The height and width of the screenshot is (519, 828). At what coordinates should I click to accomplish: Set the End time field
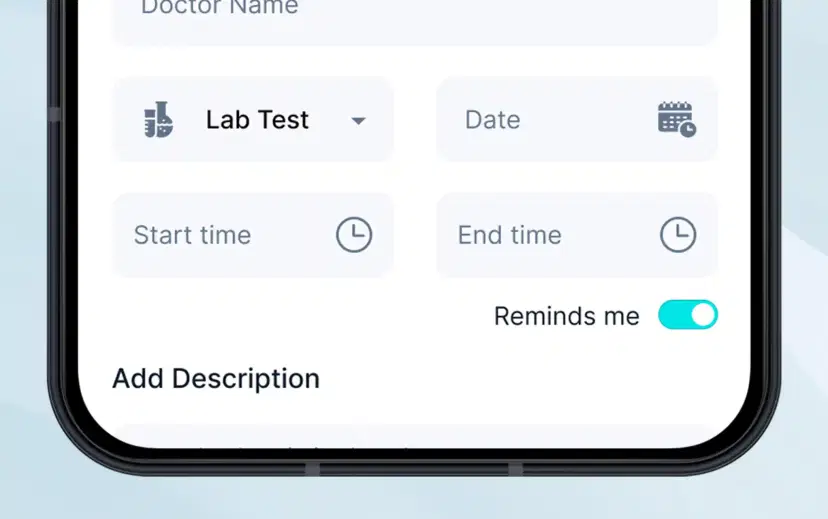576,235
